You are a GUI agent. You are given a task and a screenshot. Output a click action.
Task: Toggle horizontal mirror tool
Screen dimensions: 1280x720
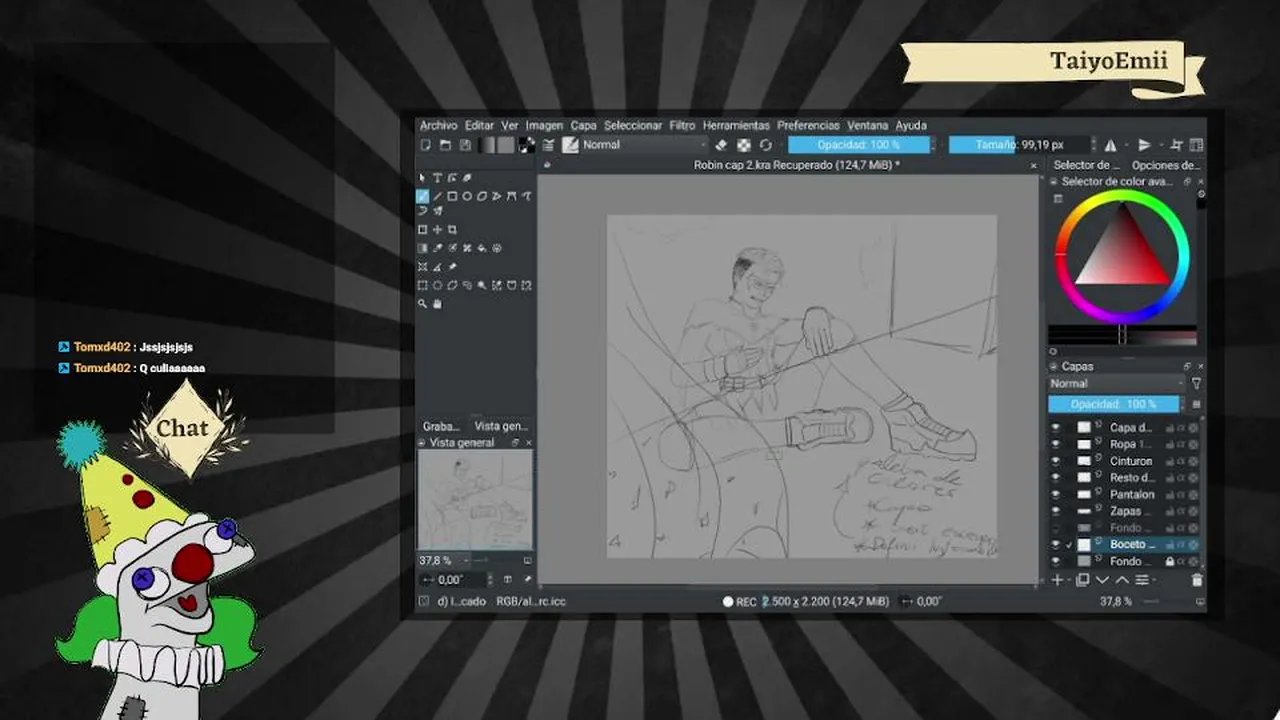1111,145
